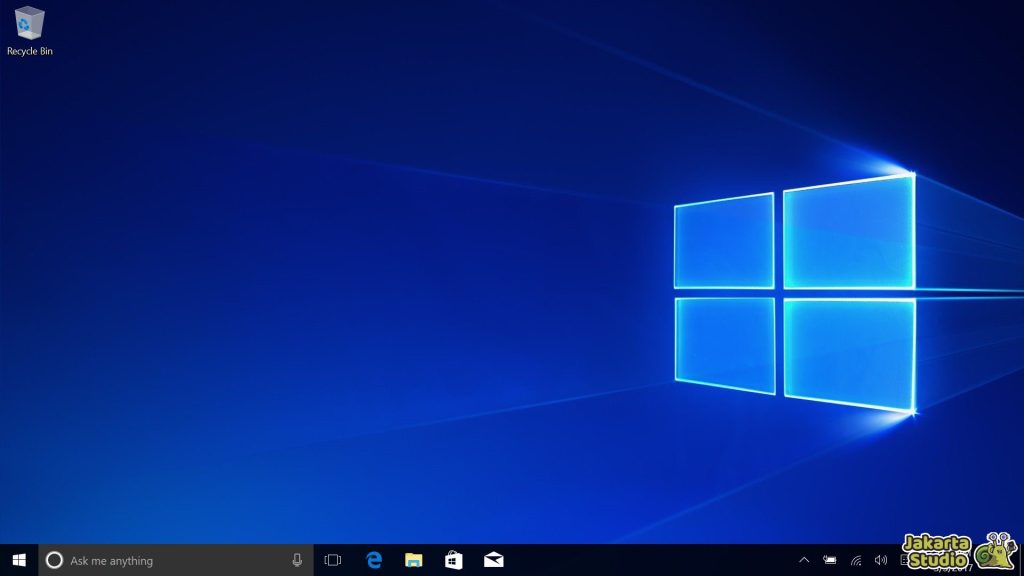Open the volume slider via the speaker icon
This screenshot has height=576, width=1024.
(883, 560)
